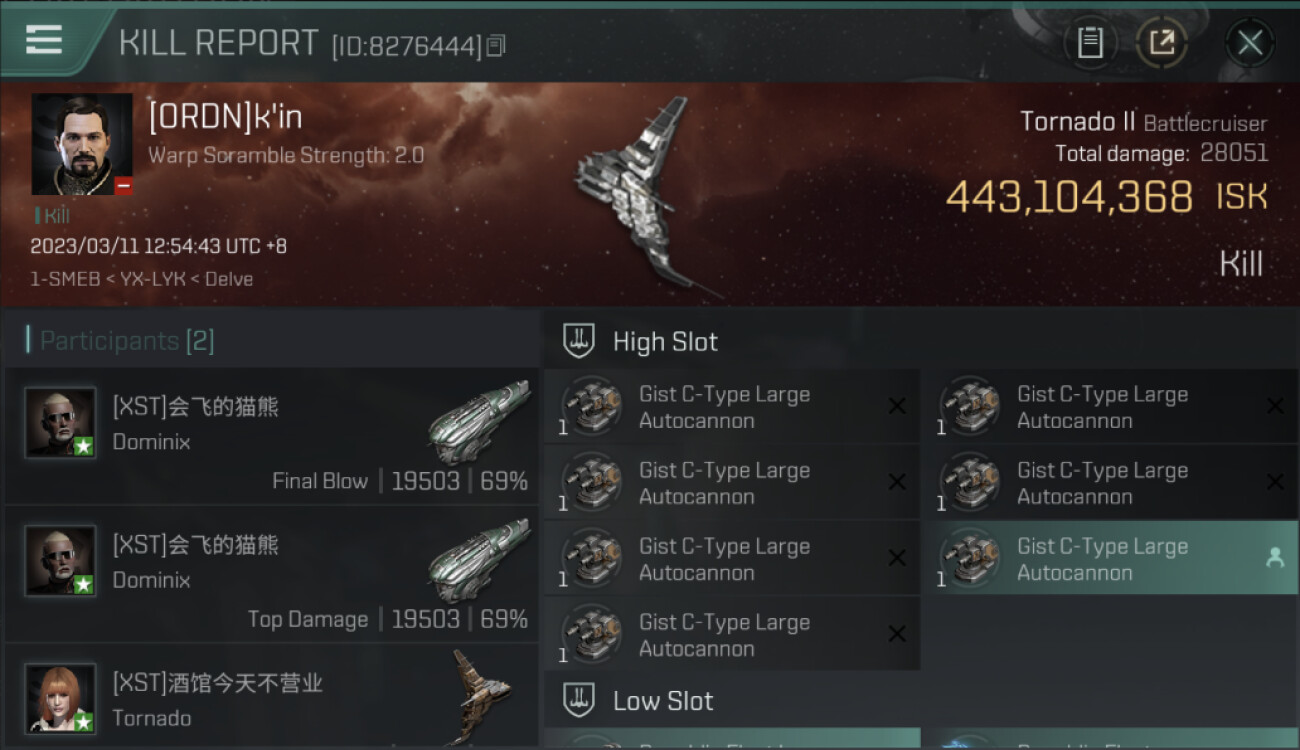Click the Tornado II Battlecruiser ship name
The width and height of the screenshot is (1300, 750).
1143,123
